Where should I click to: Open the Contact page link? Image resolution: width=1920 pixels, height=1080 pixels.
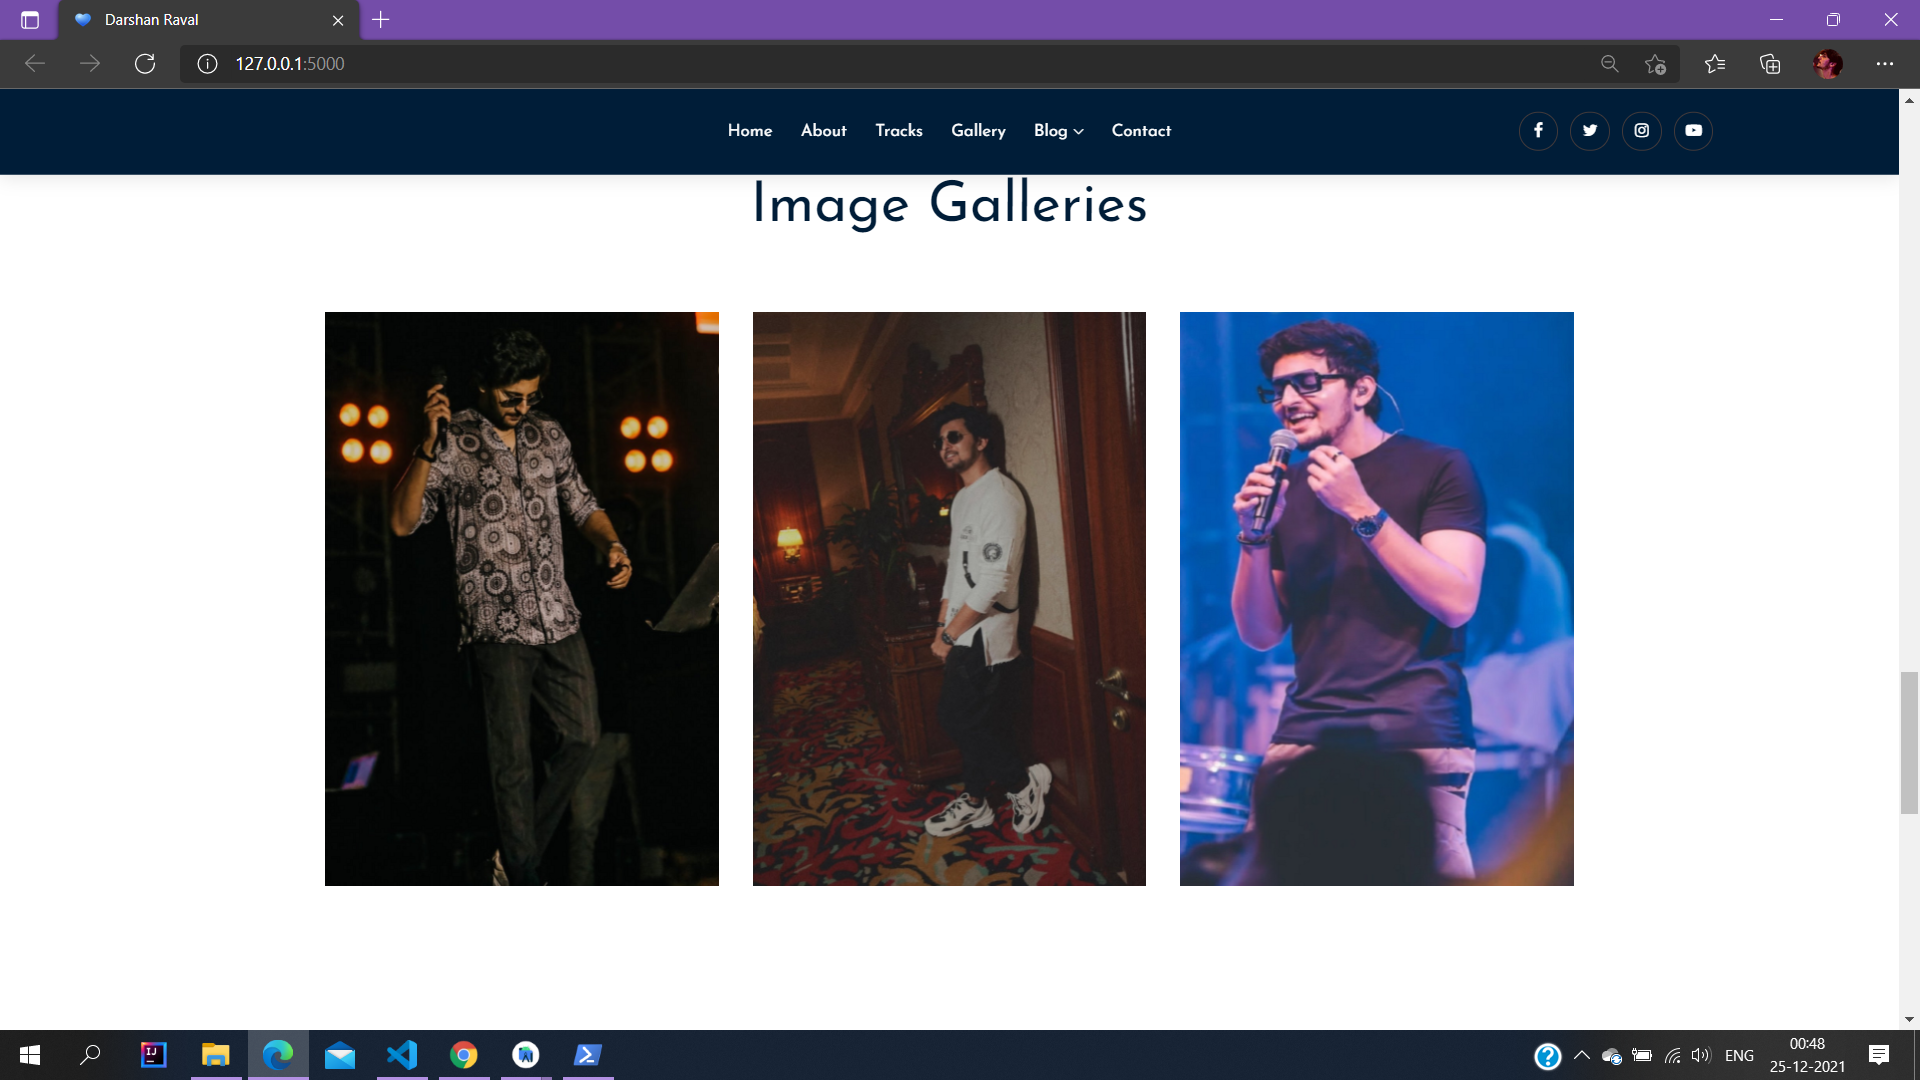1141,131
